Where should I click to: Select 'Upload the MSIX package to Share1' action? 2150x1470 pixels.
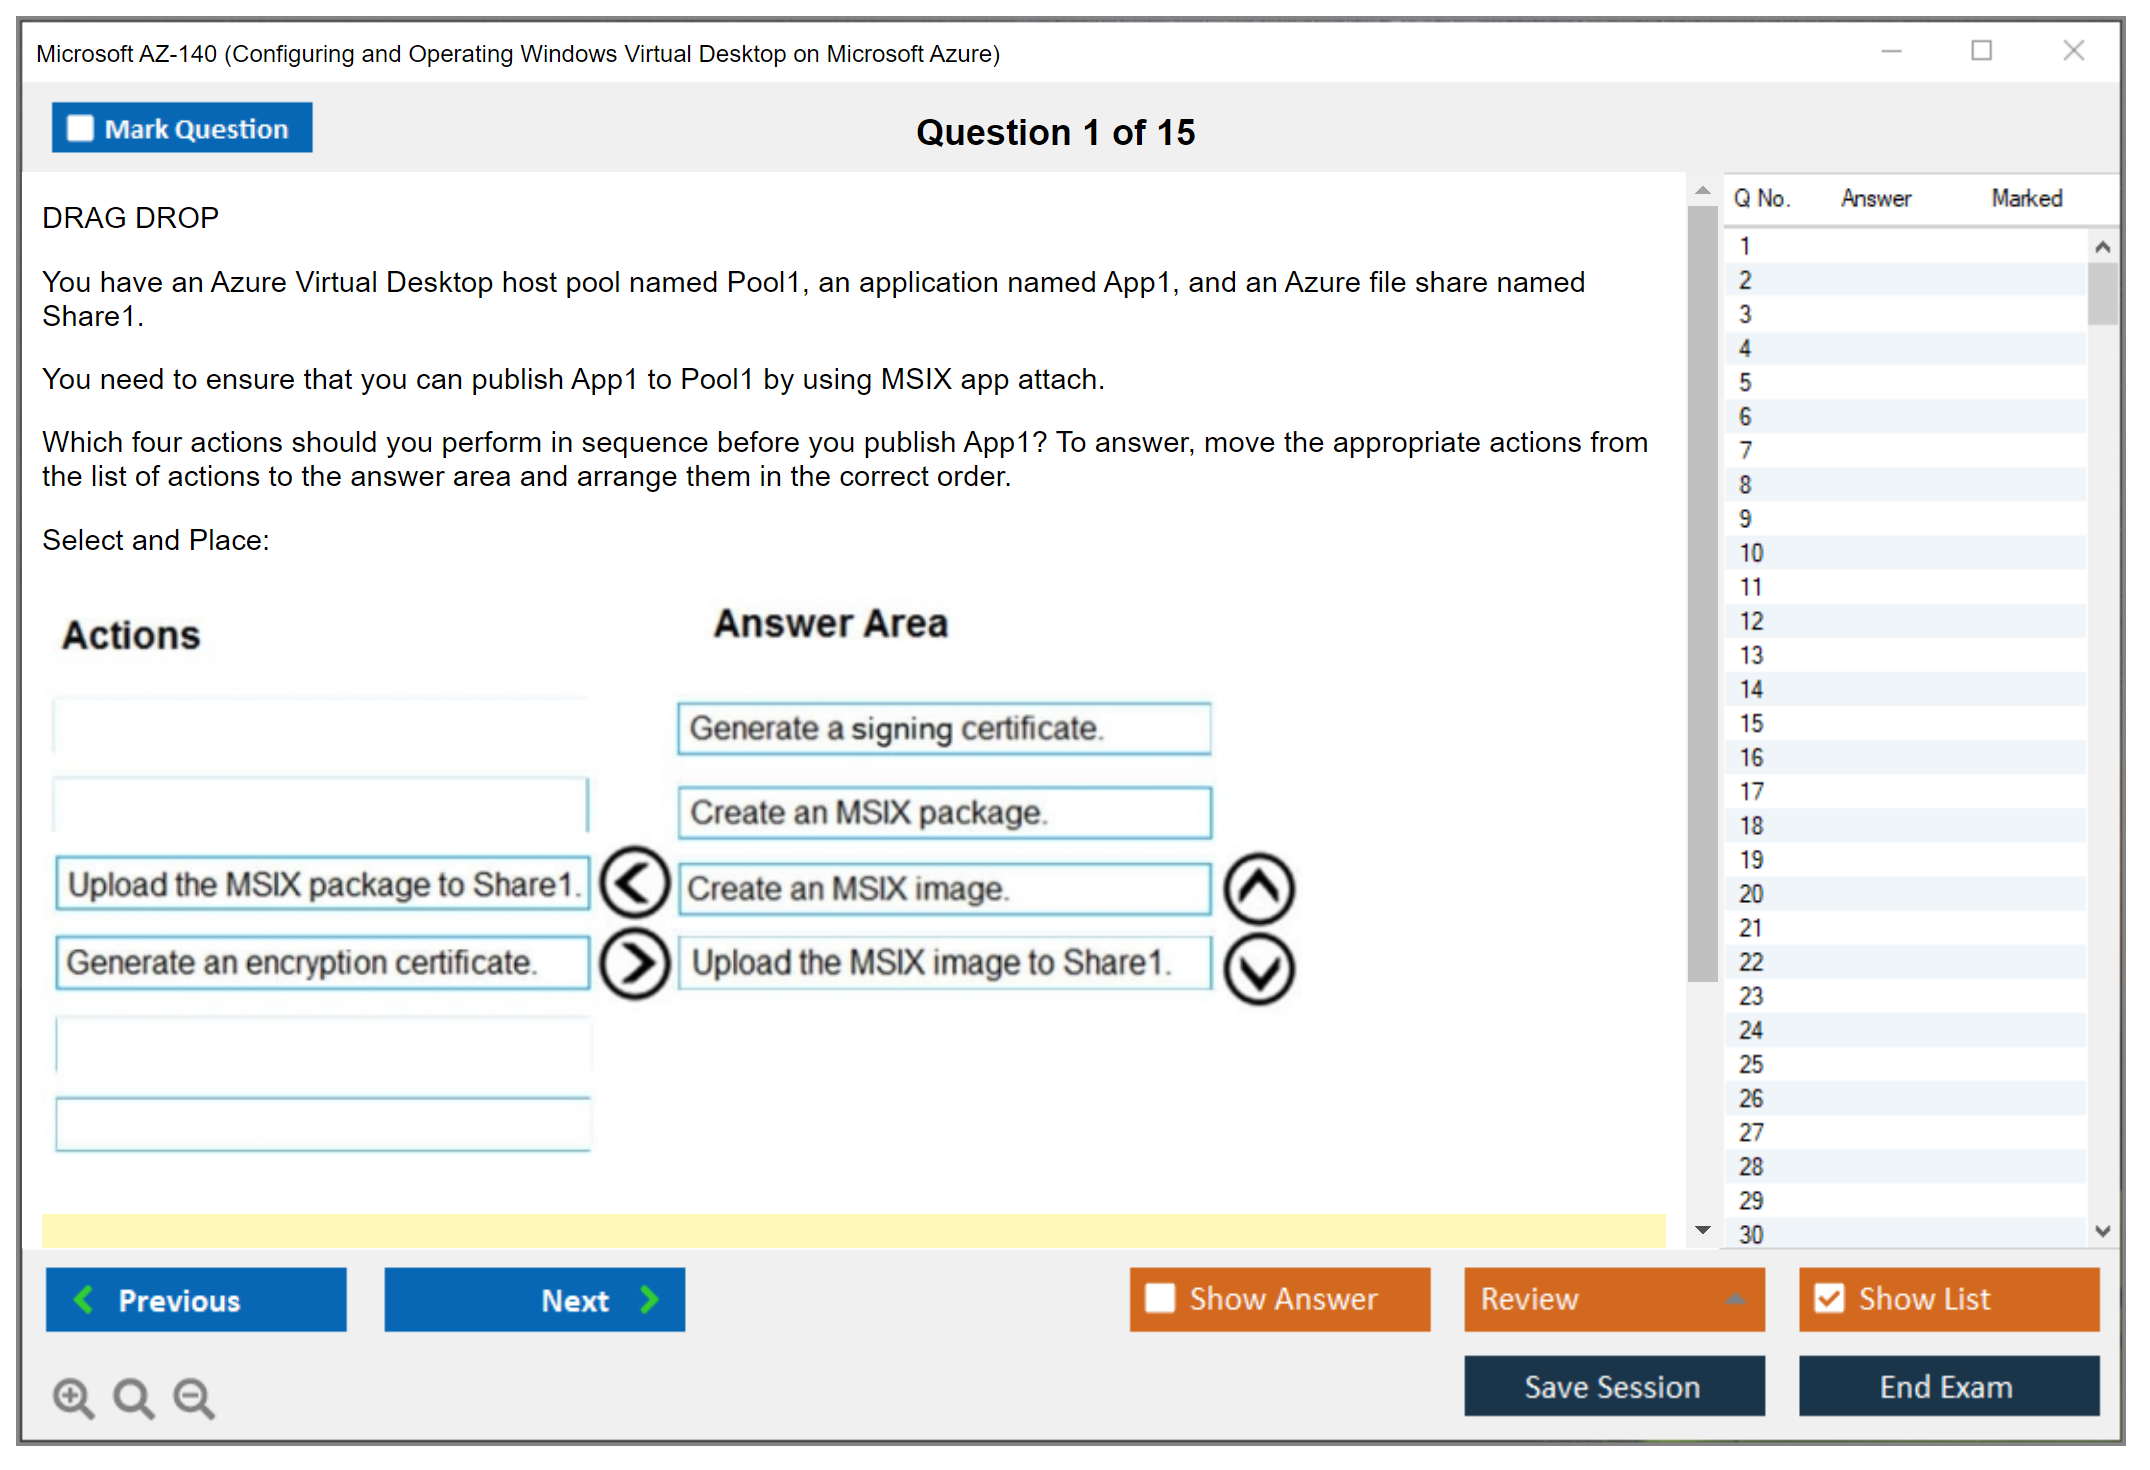pos(322,884)
